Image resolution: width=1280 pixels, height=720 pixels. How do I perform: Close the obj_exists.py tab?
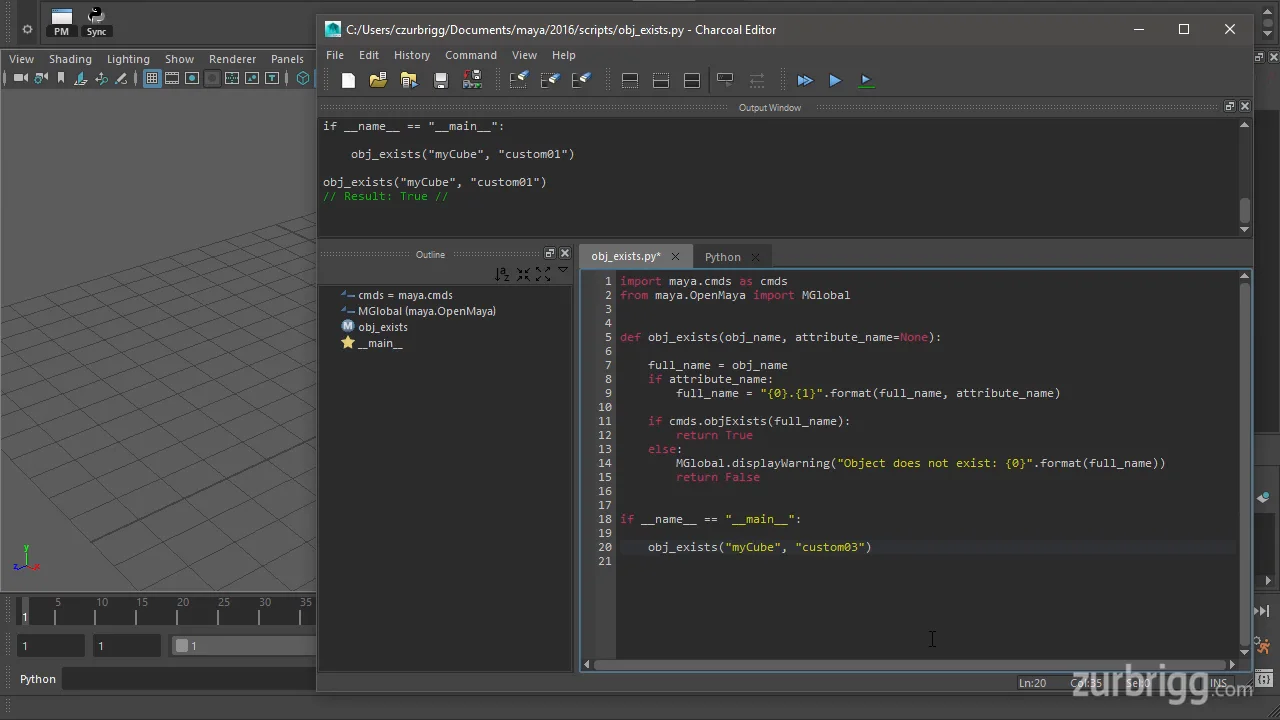pyautogui.click(x=675, y=257)
